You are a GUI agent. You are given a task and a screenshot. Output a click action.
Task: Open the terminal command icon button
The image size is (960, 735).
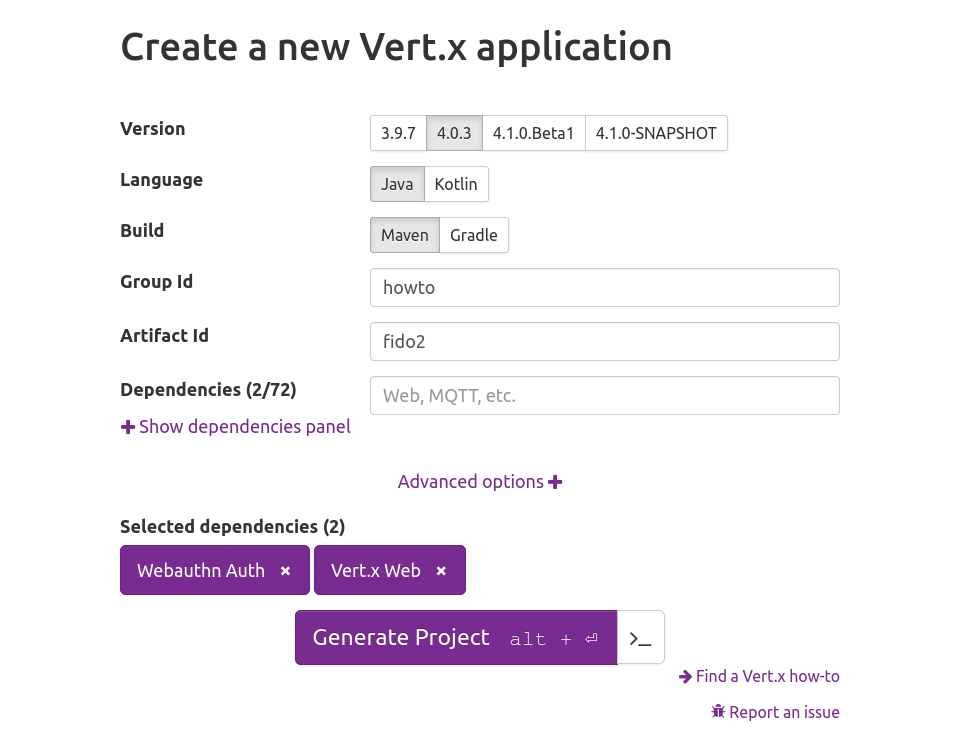click(x=640, y=638)
